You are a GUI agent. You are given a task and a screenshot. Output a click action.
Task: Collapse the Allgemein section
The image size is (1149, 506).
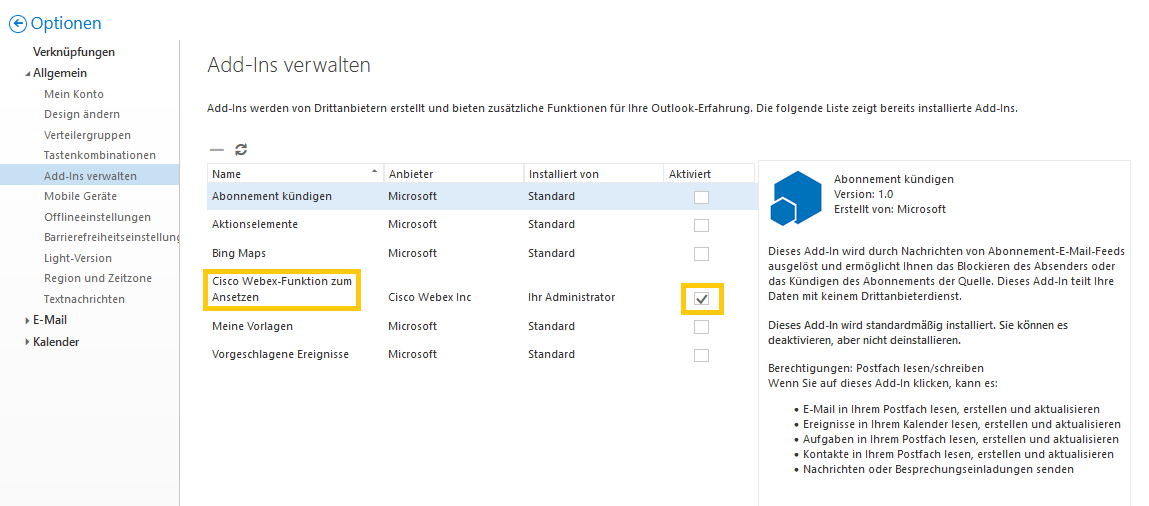pos(27,73)
